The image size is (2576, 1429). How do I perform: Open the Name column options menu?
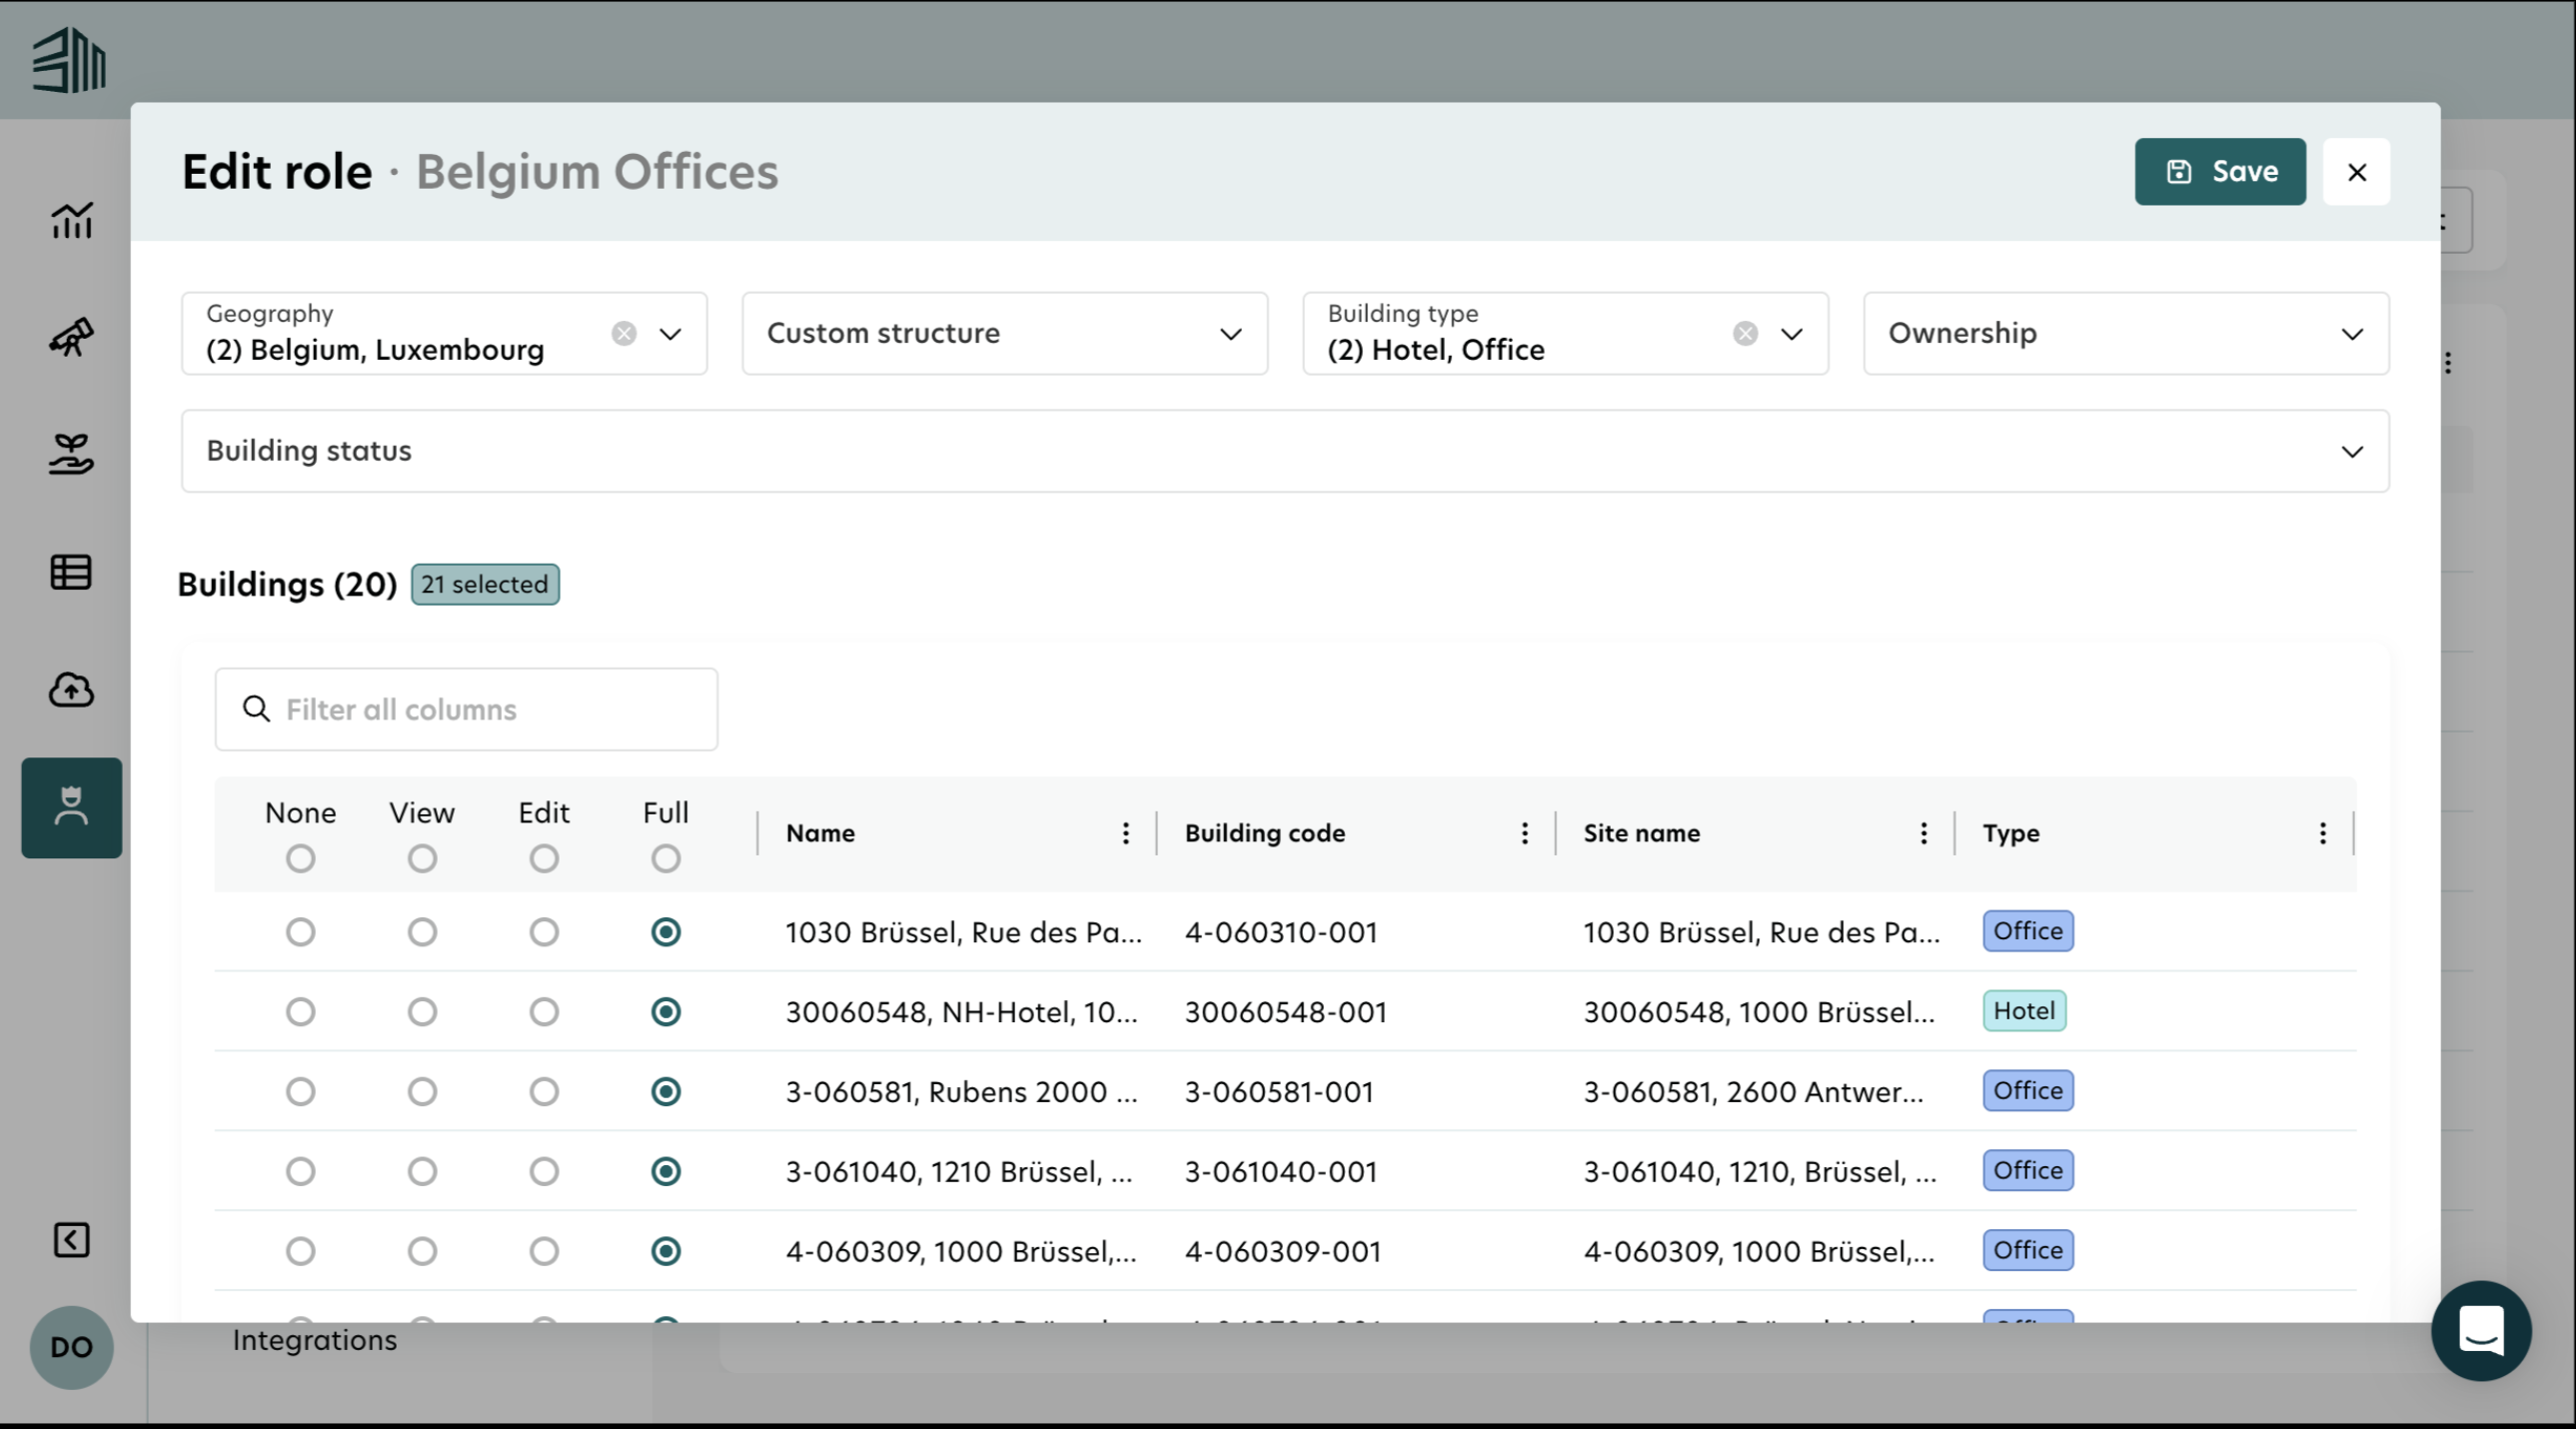coord(1126,833)
